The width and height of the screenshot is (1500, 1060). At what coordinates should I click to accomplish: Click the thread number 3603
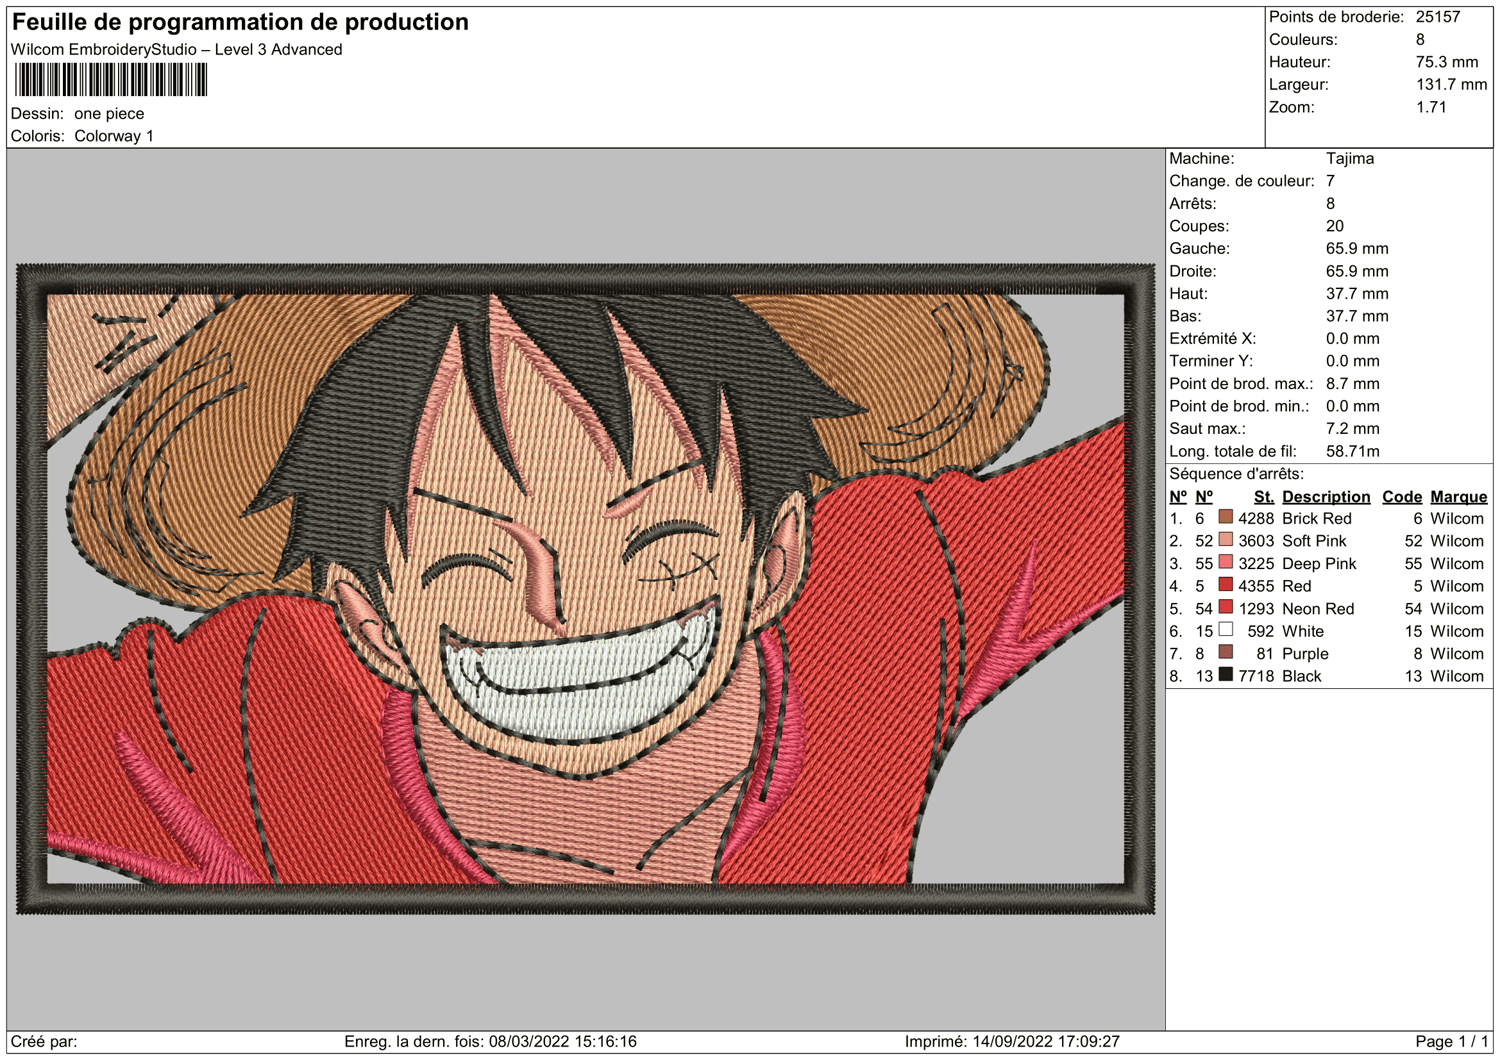(x=1256, y=541)
